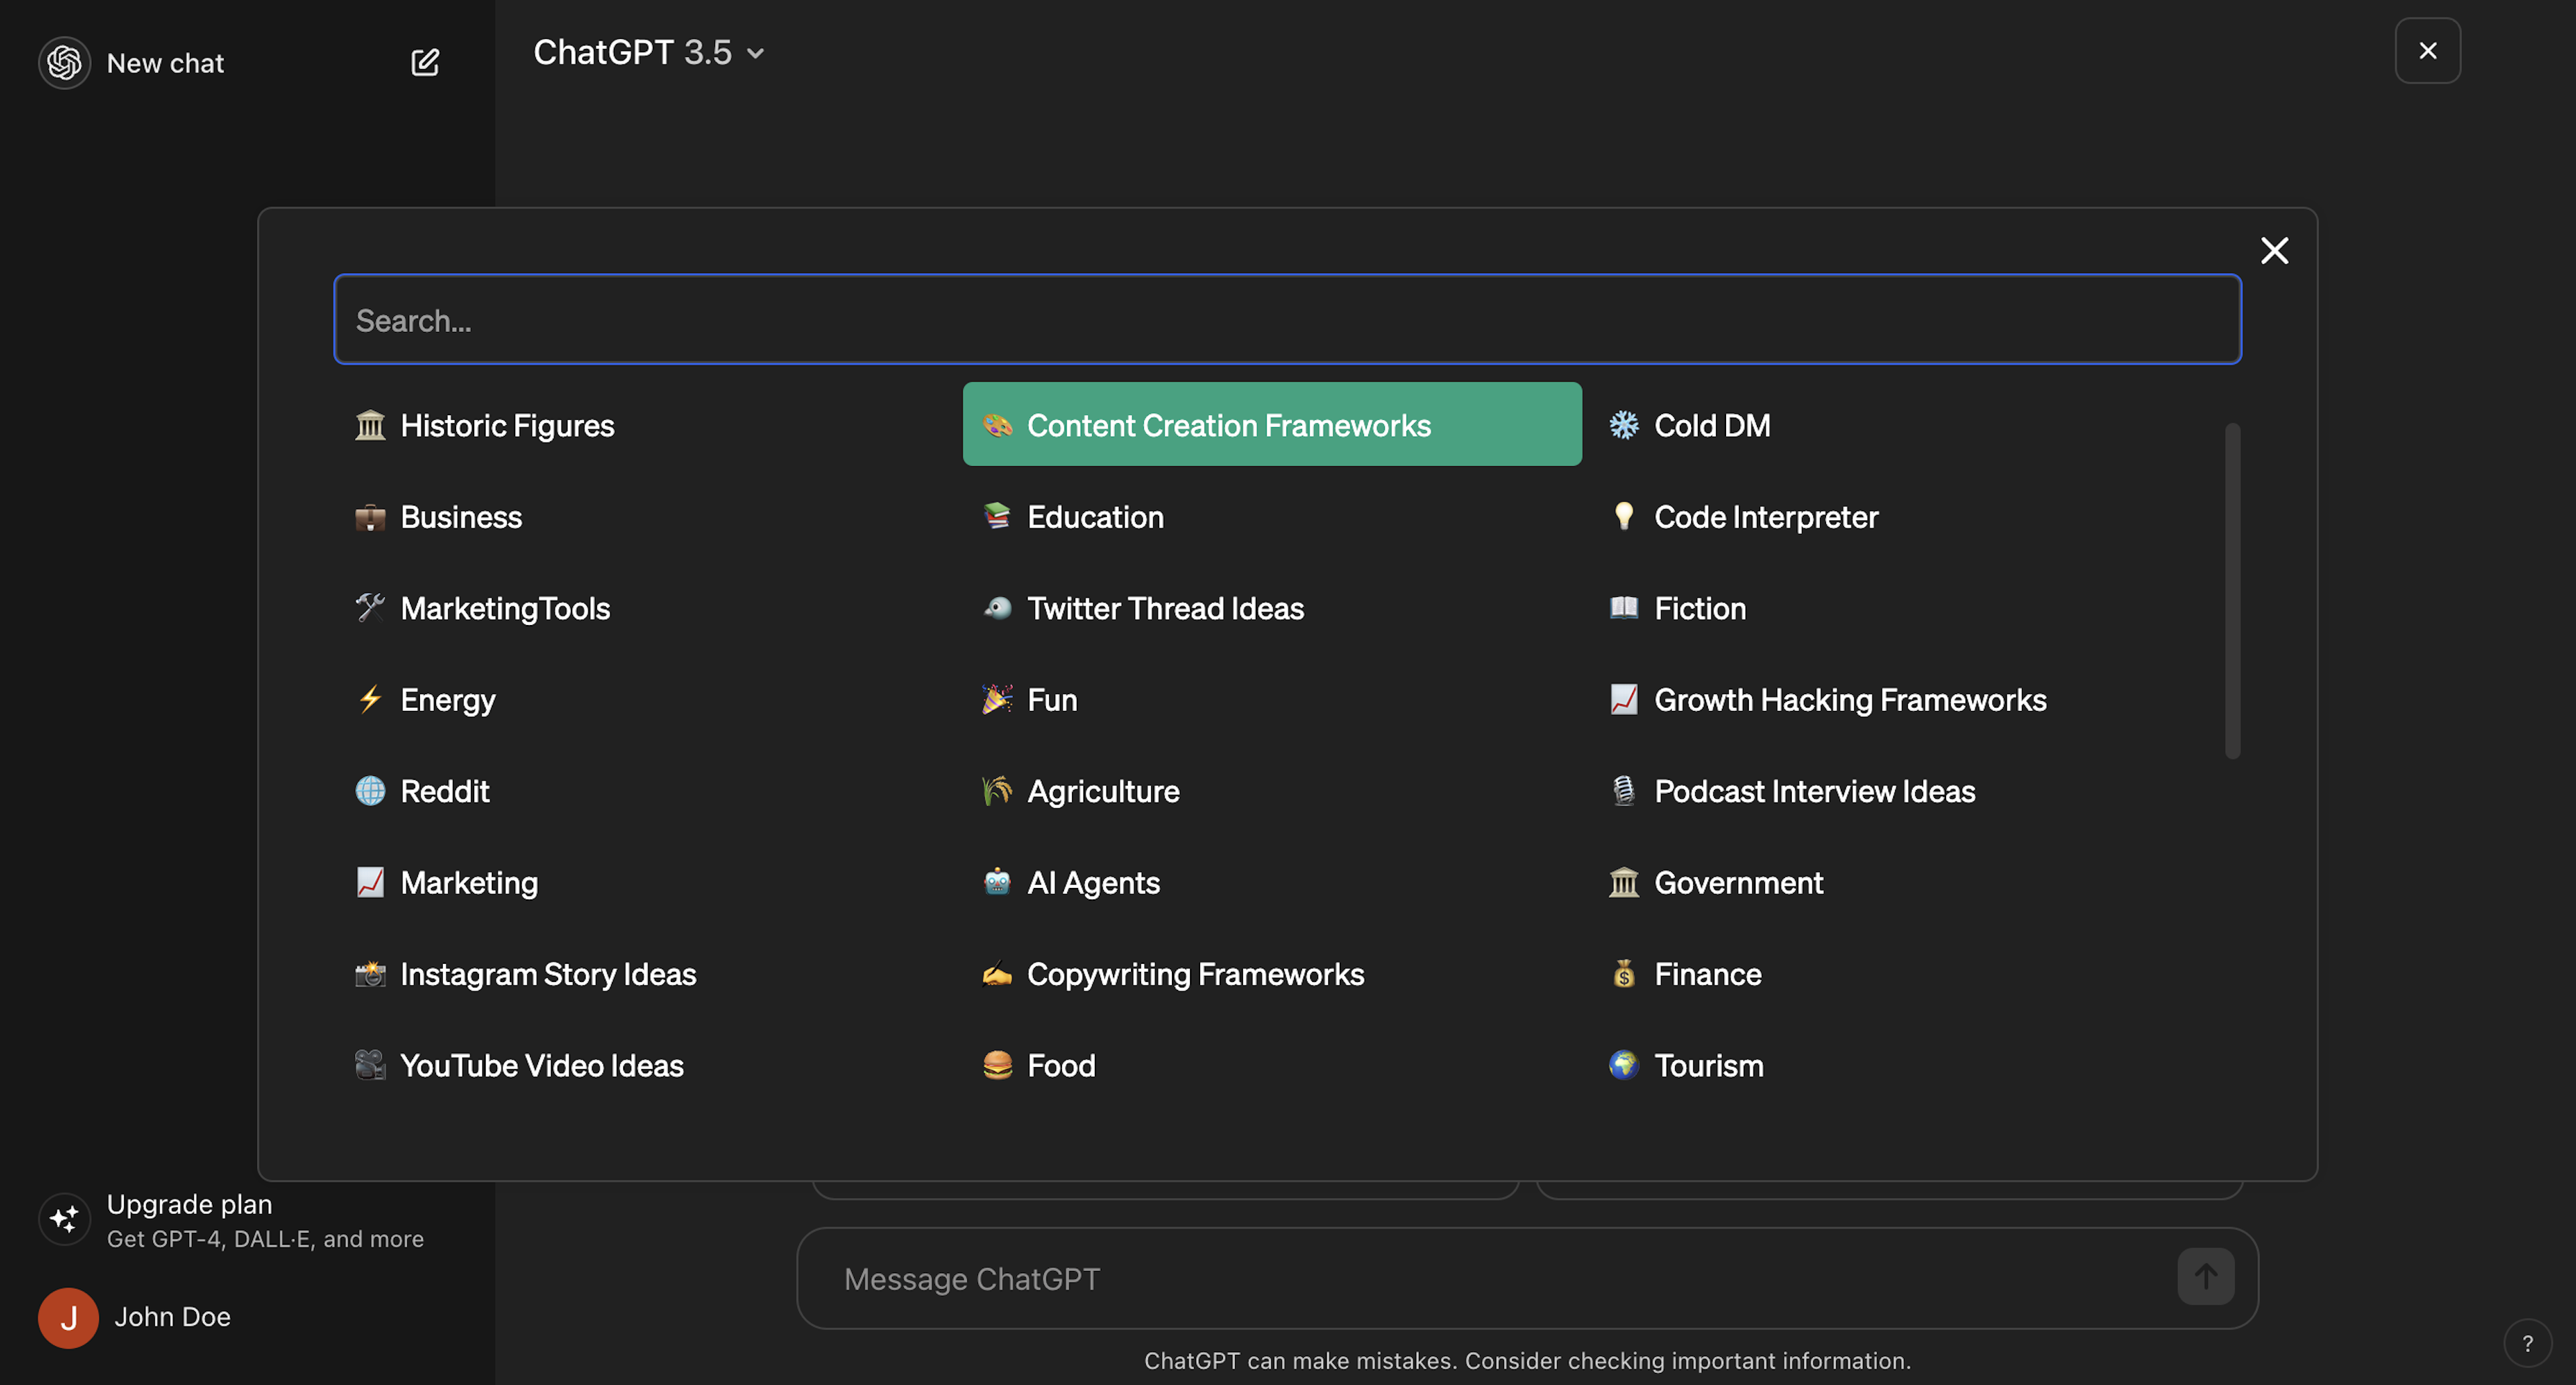The width and height of the screenshot is (2576, 1385).
Task: Click the Fun party popper icon
Action: [x=997, y=700]
